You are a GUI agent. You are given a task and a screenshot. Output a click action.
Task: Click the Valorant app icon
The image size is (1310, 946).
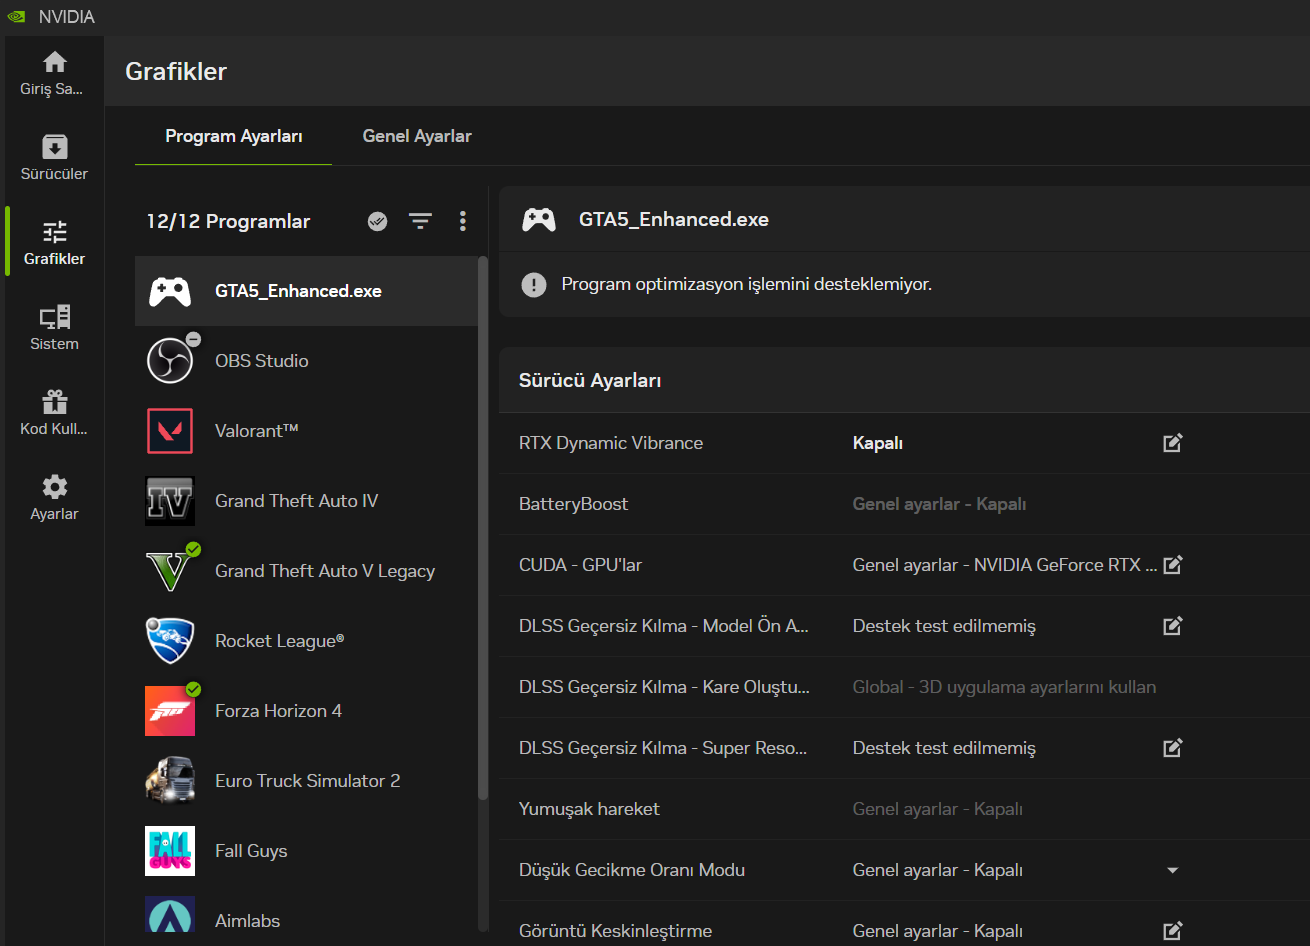[170, 431]
